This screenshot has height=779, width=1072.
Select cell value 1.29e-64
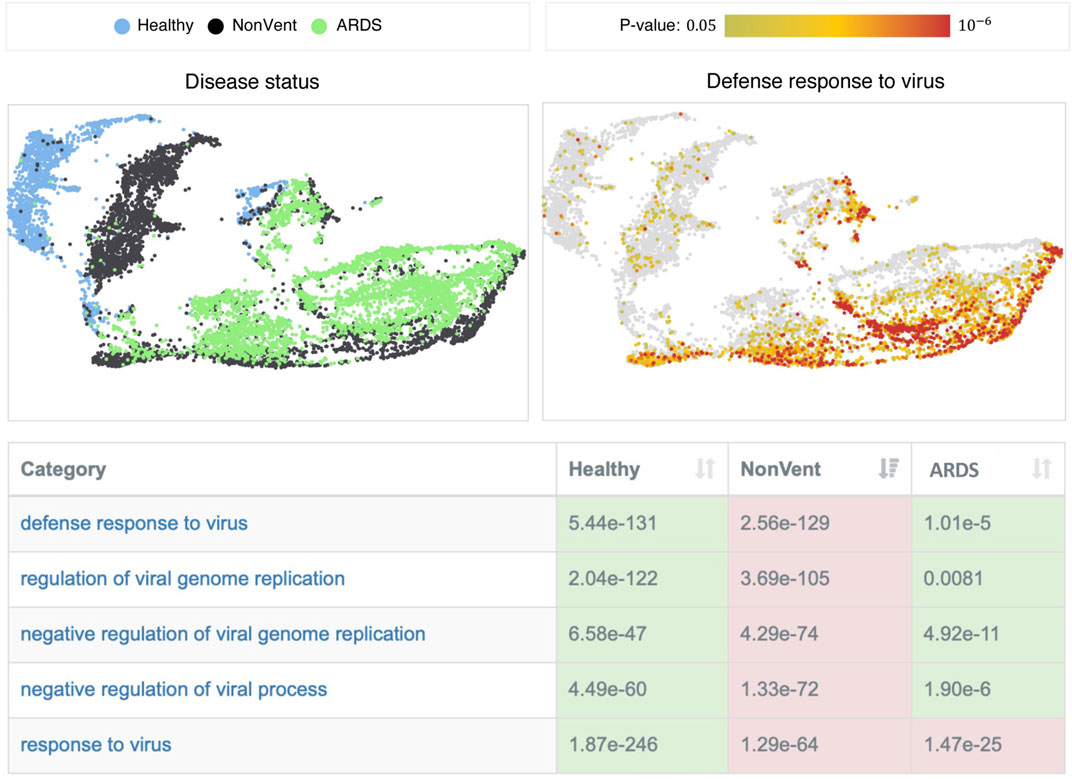(779, 745)
